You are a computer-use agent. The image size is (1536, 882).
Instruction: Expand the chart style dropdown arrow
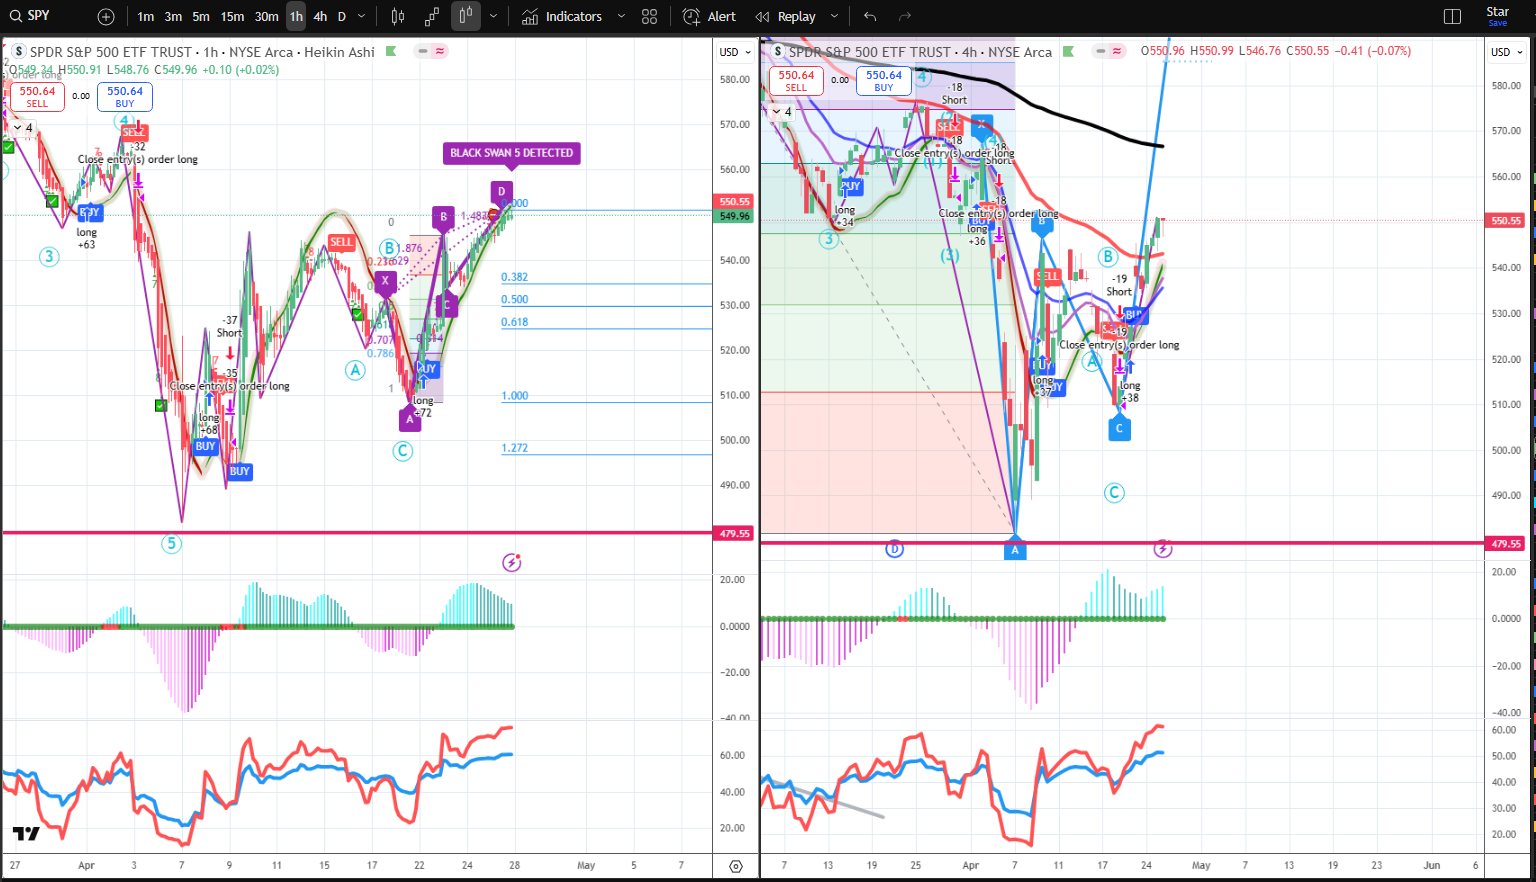[494, 17]
